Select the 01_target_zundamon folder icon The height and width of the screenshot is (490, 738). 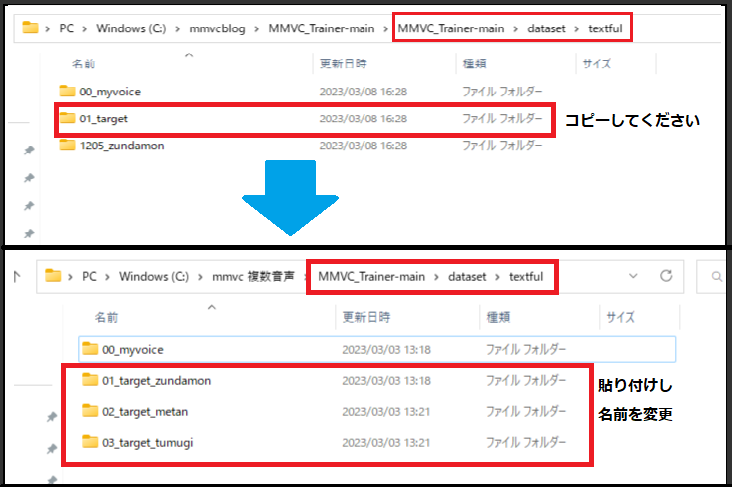tap(90, 379)
